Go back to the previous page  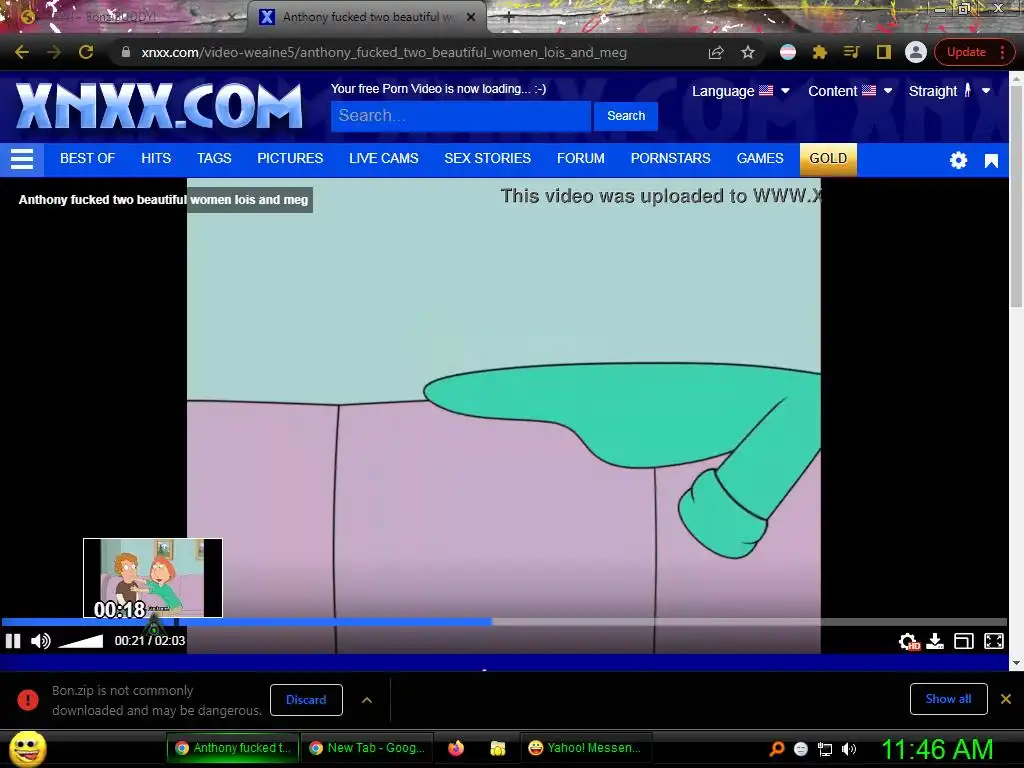(x=22, y=52)
